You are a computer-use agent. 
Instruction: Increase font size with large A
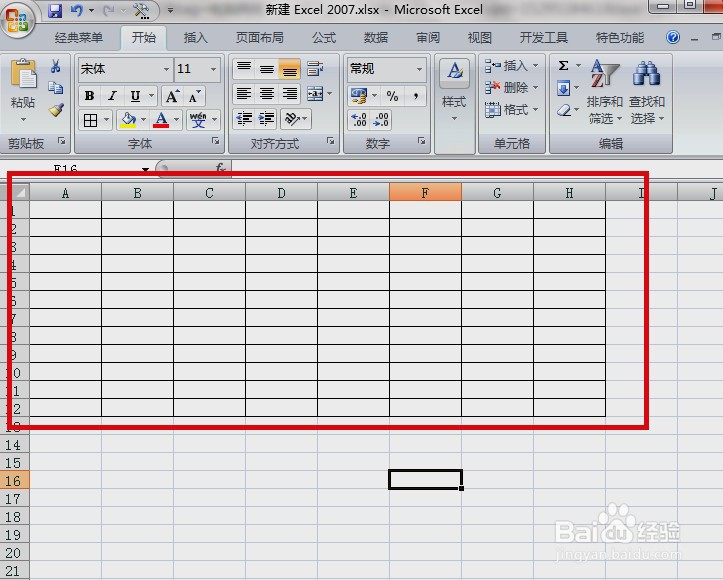click(x=172, y=96)
